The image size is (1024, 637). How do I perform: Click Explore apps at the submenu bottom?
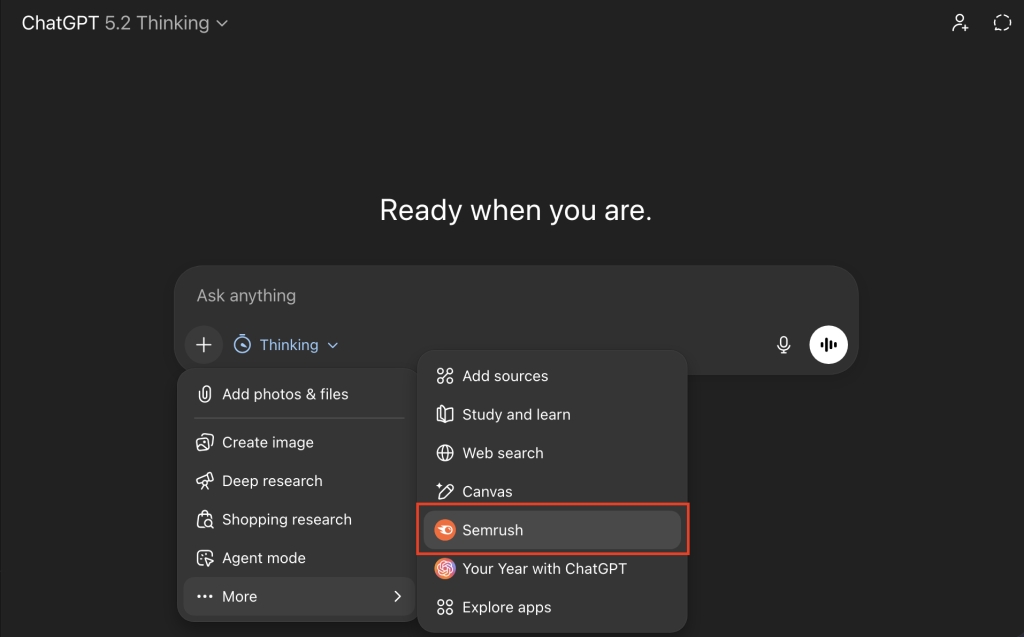pos(506,607)
